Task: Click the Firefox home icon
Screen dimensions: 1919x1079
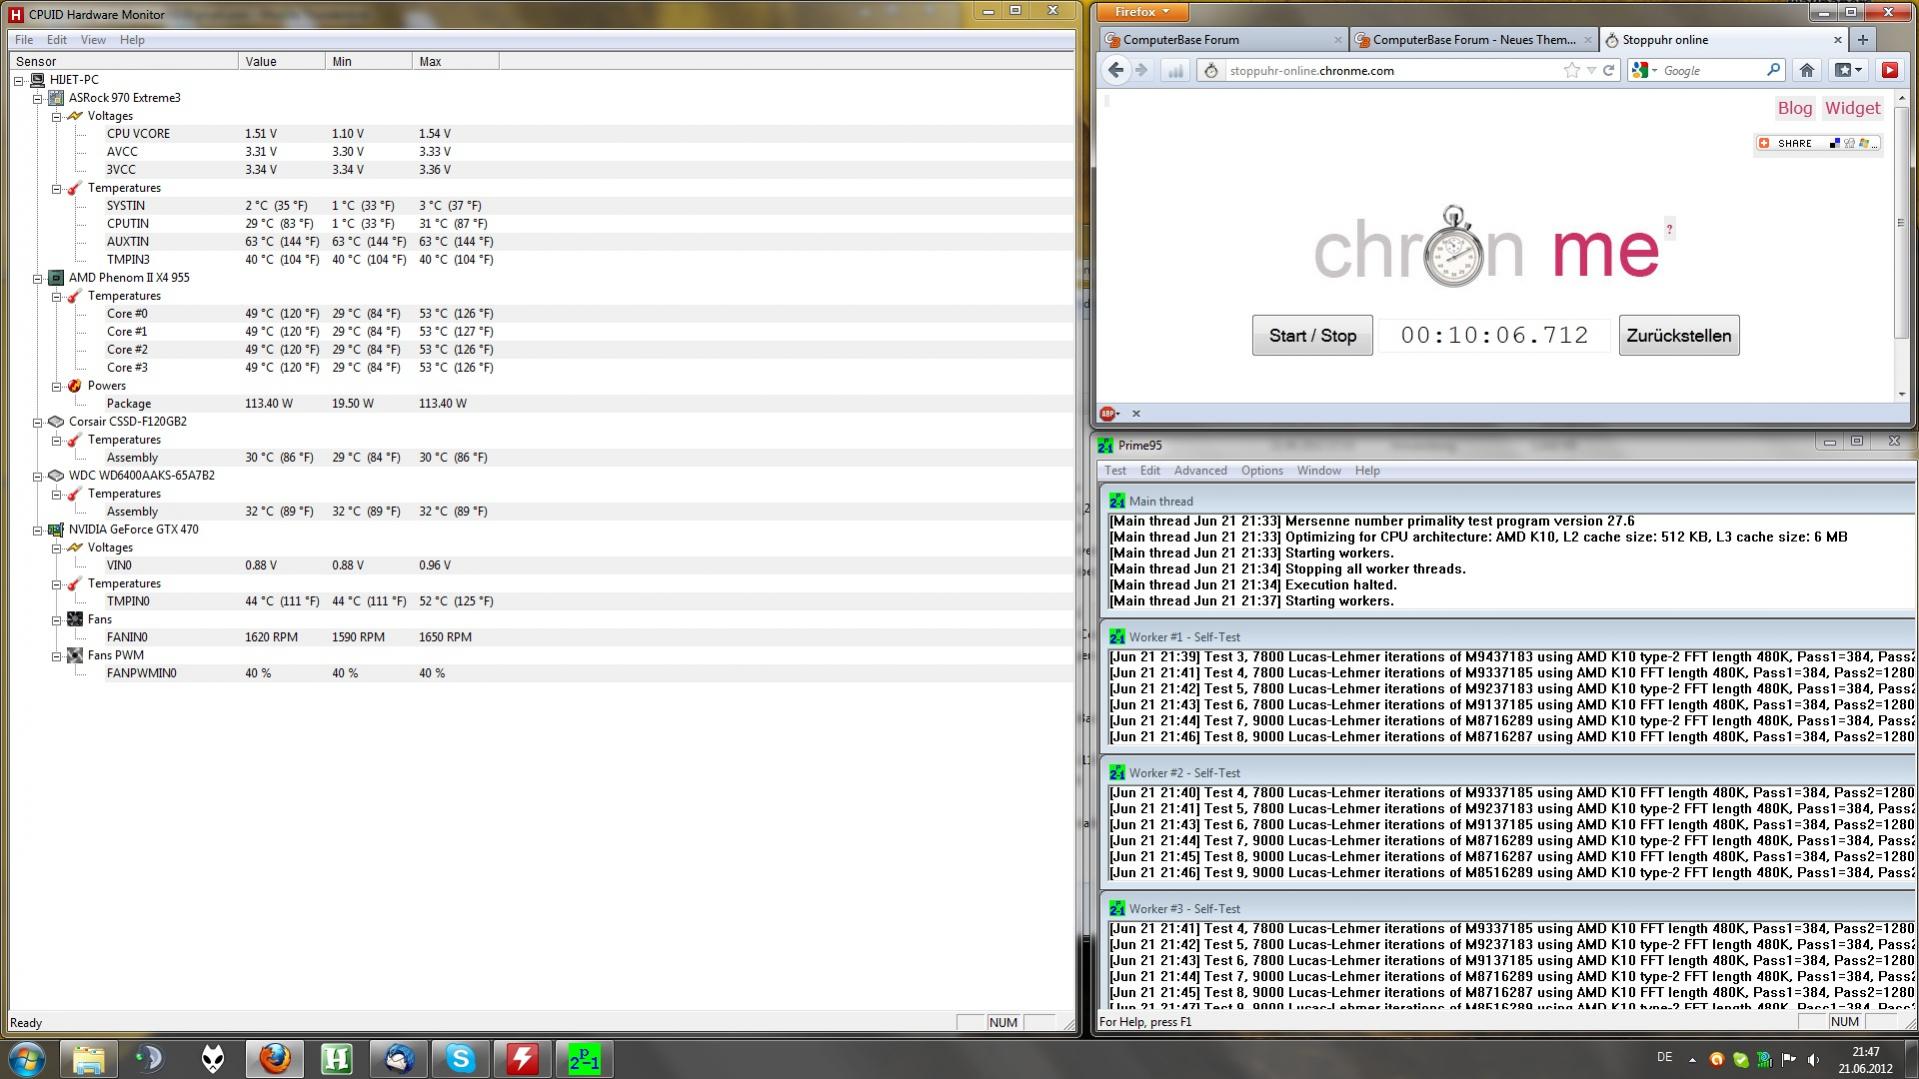Action: click(x=1806, y=70)
